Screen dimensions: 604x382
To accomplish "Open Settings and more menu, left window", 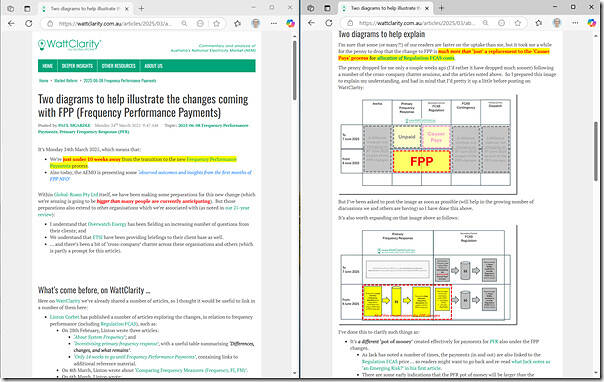I will [x=273, y=23].
